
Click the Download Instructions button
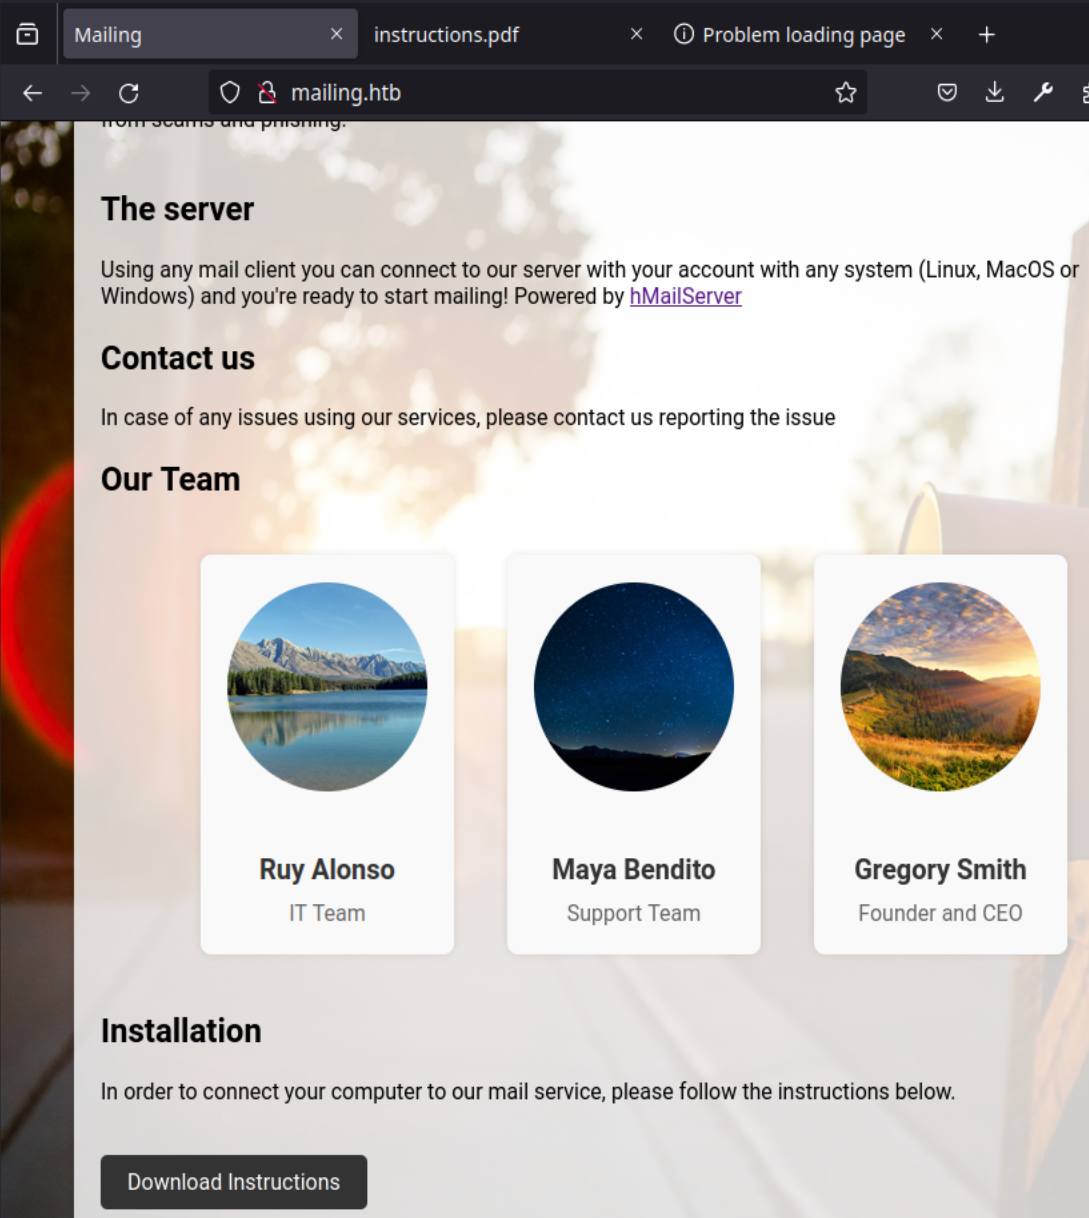coord(234,1182)
